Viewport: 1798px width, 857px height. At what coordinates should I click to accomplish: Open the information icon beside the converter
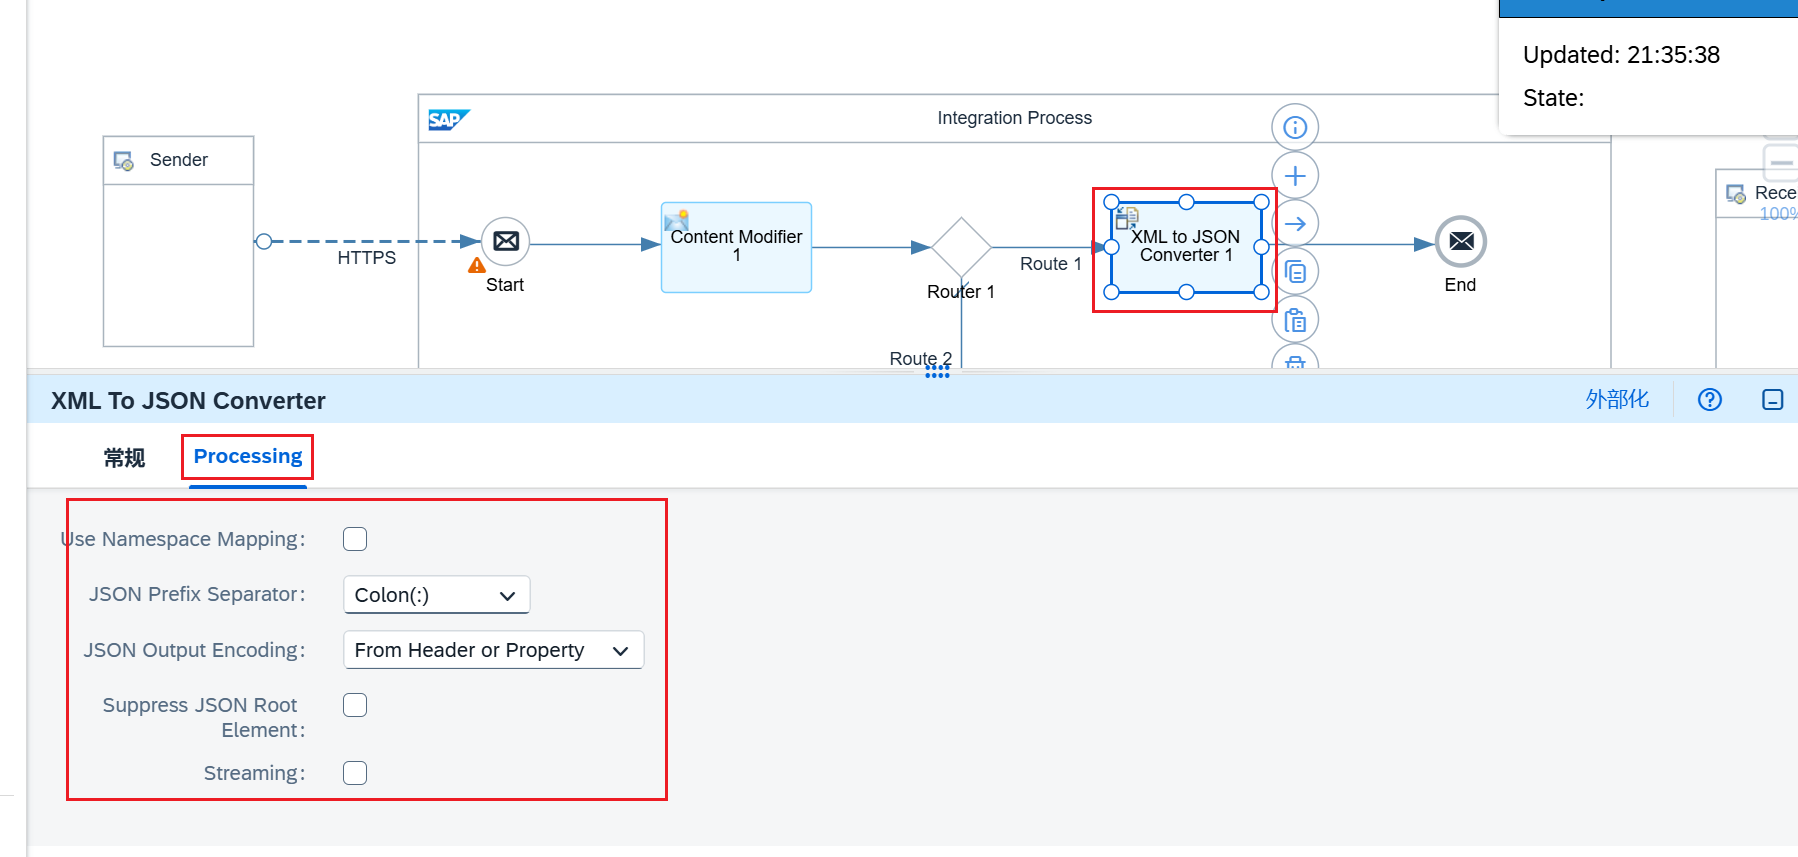[x=1295, y=128]
